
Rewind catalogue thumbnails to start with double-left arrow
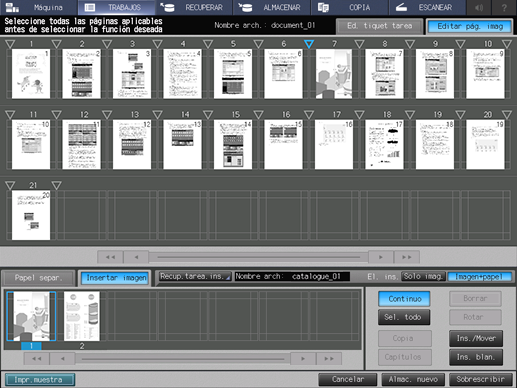click(x=37, y=359)
